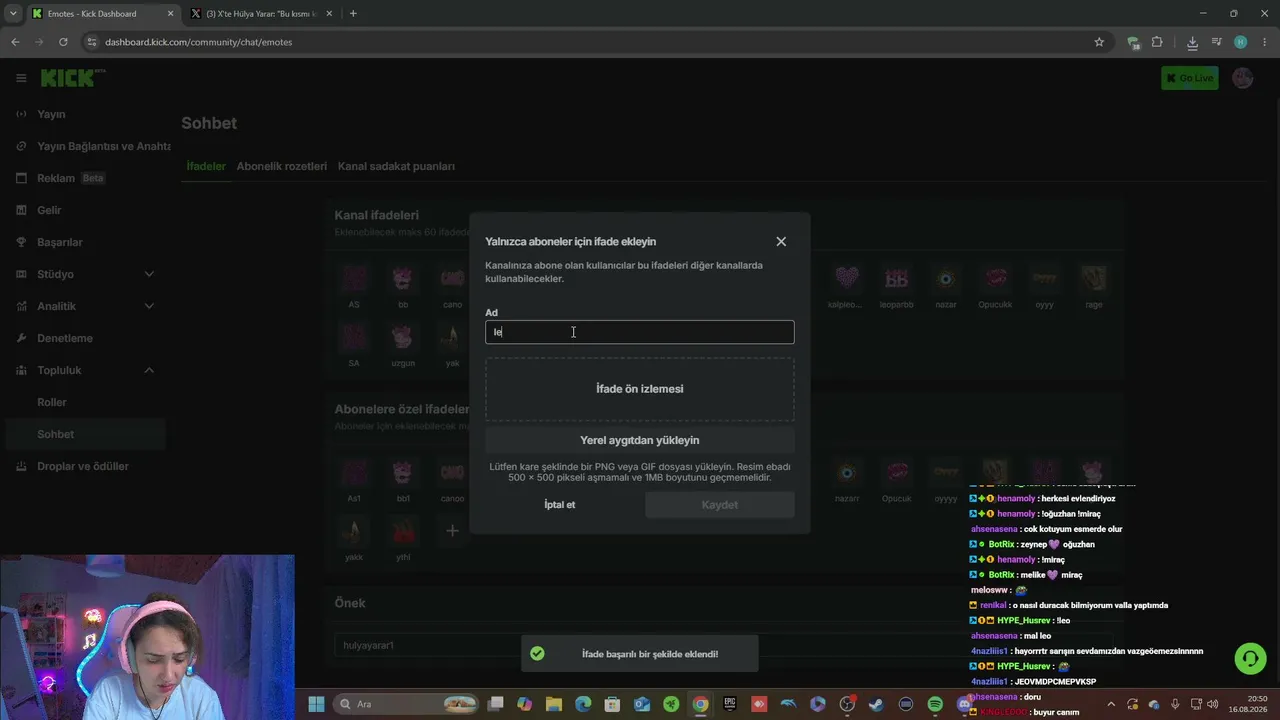Go back in browser history
This screenshot has width=1280, height=720.
coord(15,42)
